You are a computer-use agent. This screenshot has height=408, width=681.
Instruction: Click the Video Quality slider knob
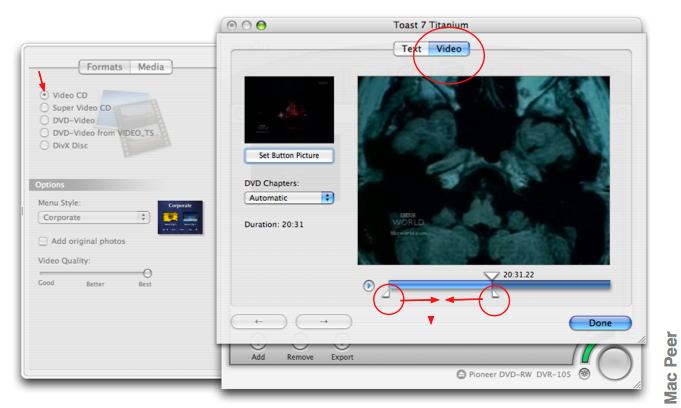click(147, 273)
